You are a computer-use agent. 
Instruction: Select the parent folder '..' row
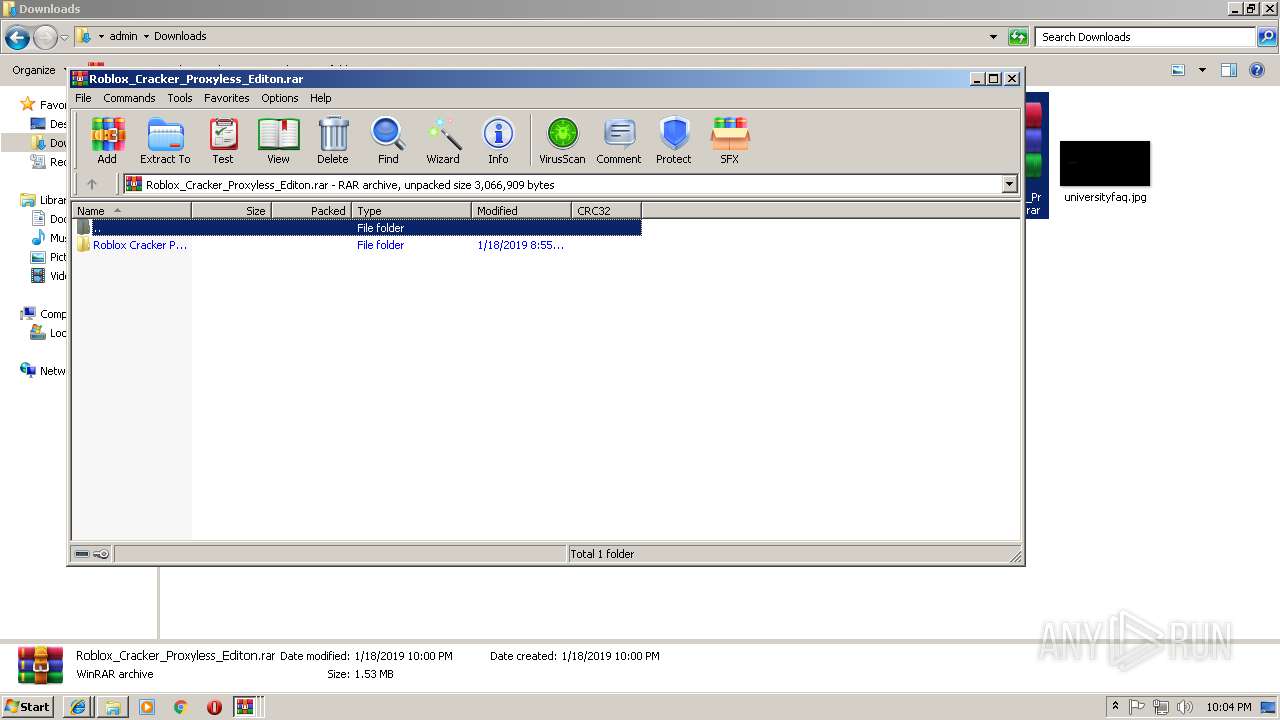(x=357, y=228)
